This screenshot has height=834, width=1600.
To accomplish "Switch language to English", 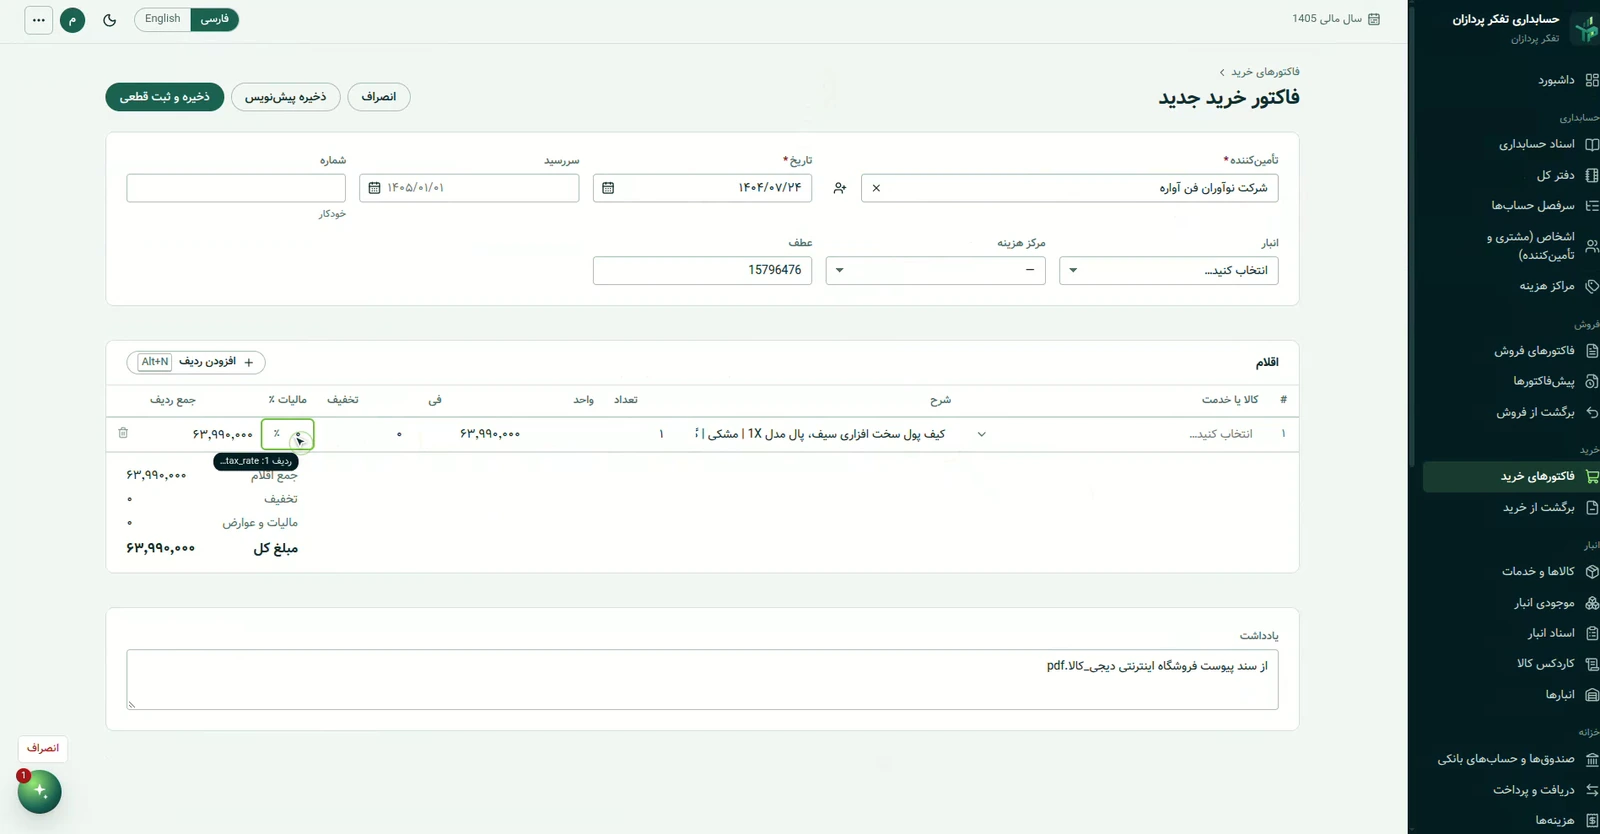I will 162,19.
